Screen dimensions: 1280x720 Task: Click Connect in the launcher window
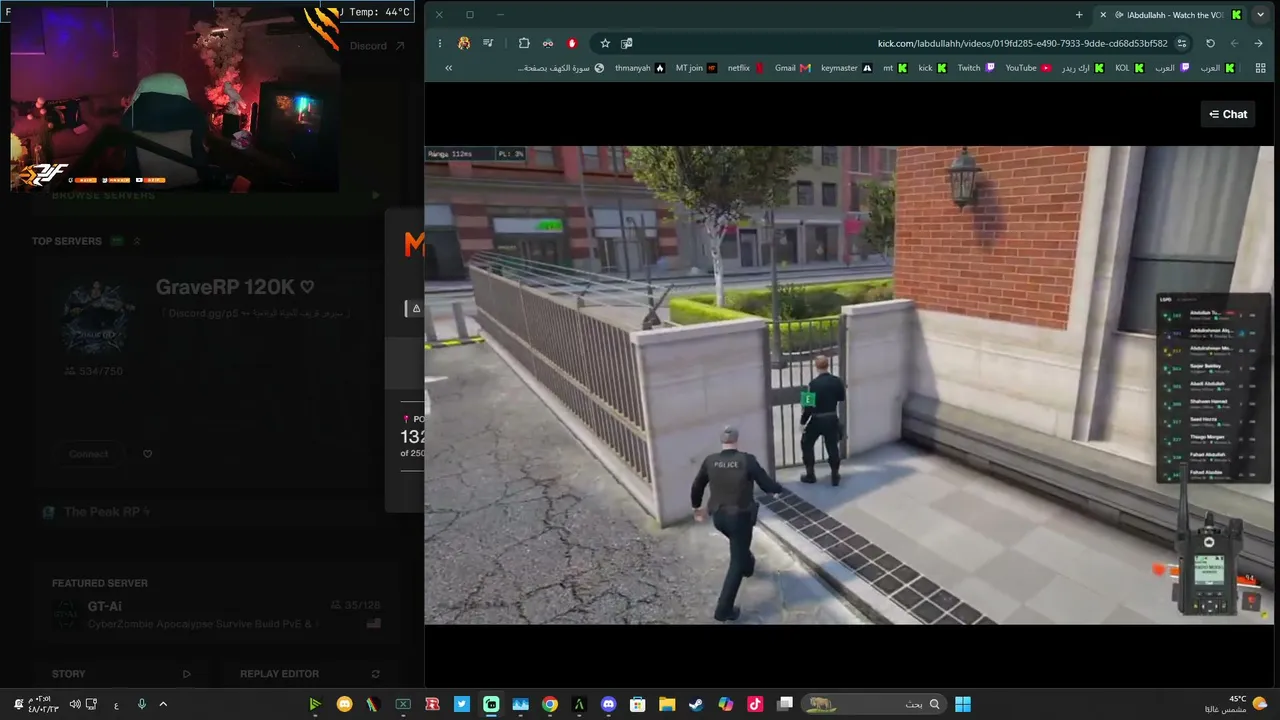click(89, 454)
